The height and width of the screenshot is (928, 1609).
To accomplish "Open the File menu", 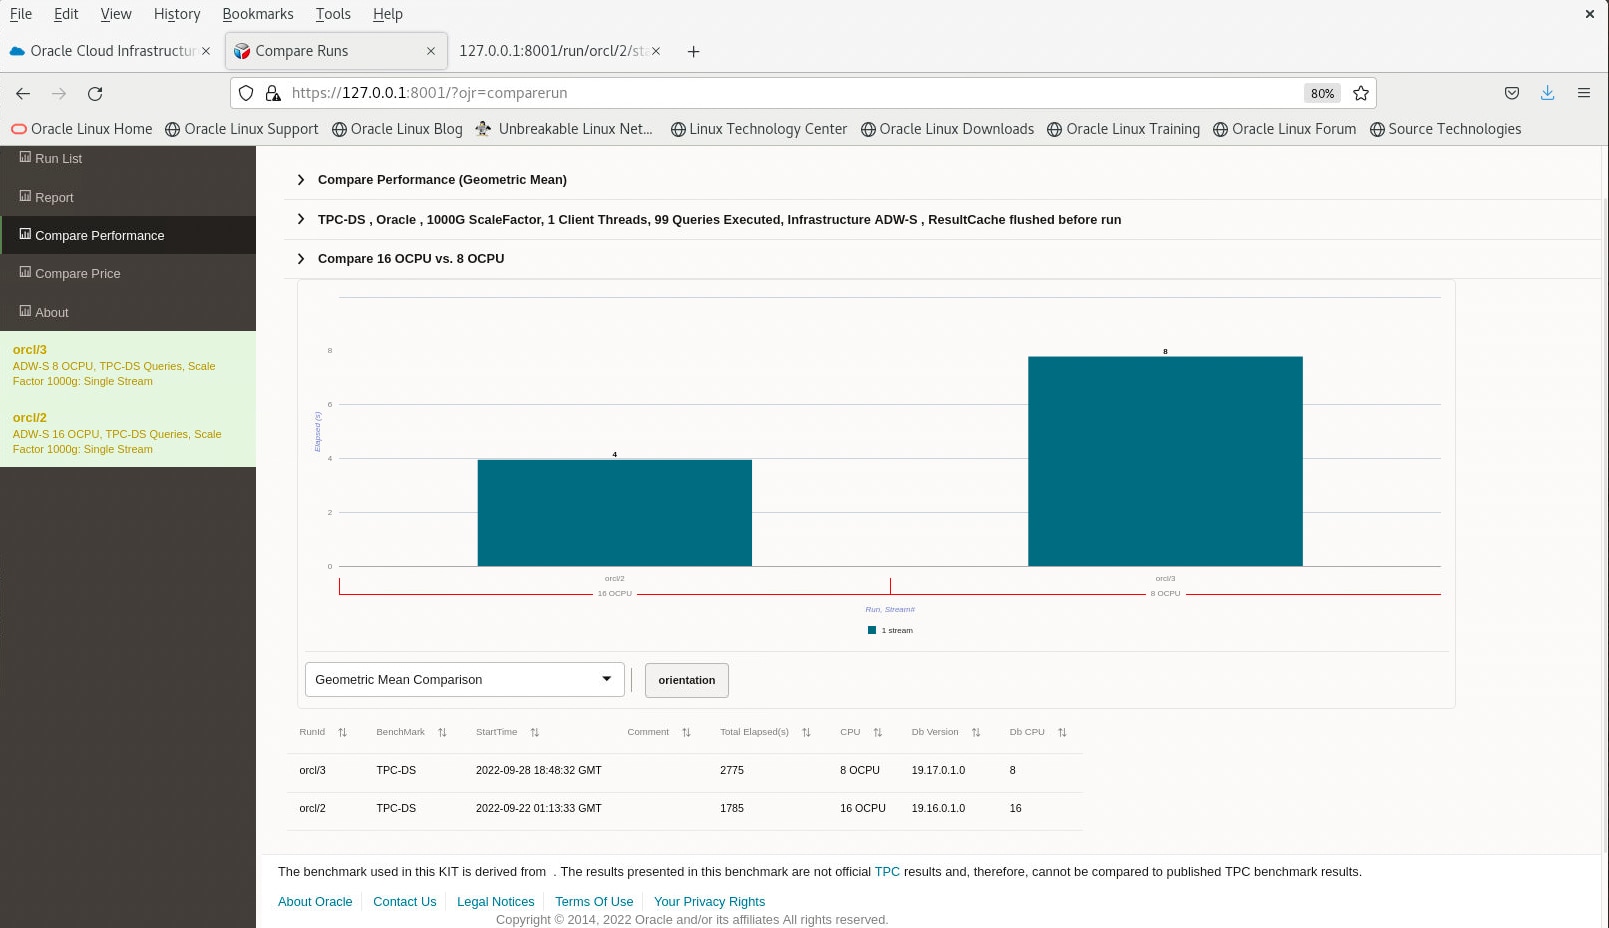I will [21, 14].
